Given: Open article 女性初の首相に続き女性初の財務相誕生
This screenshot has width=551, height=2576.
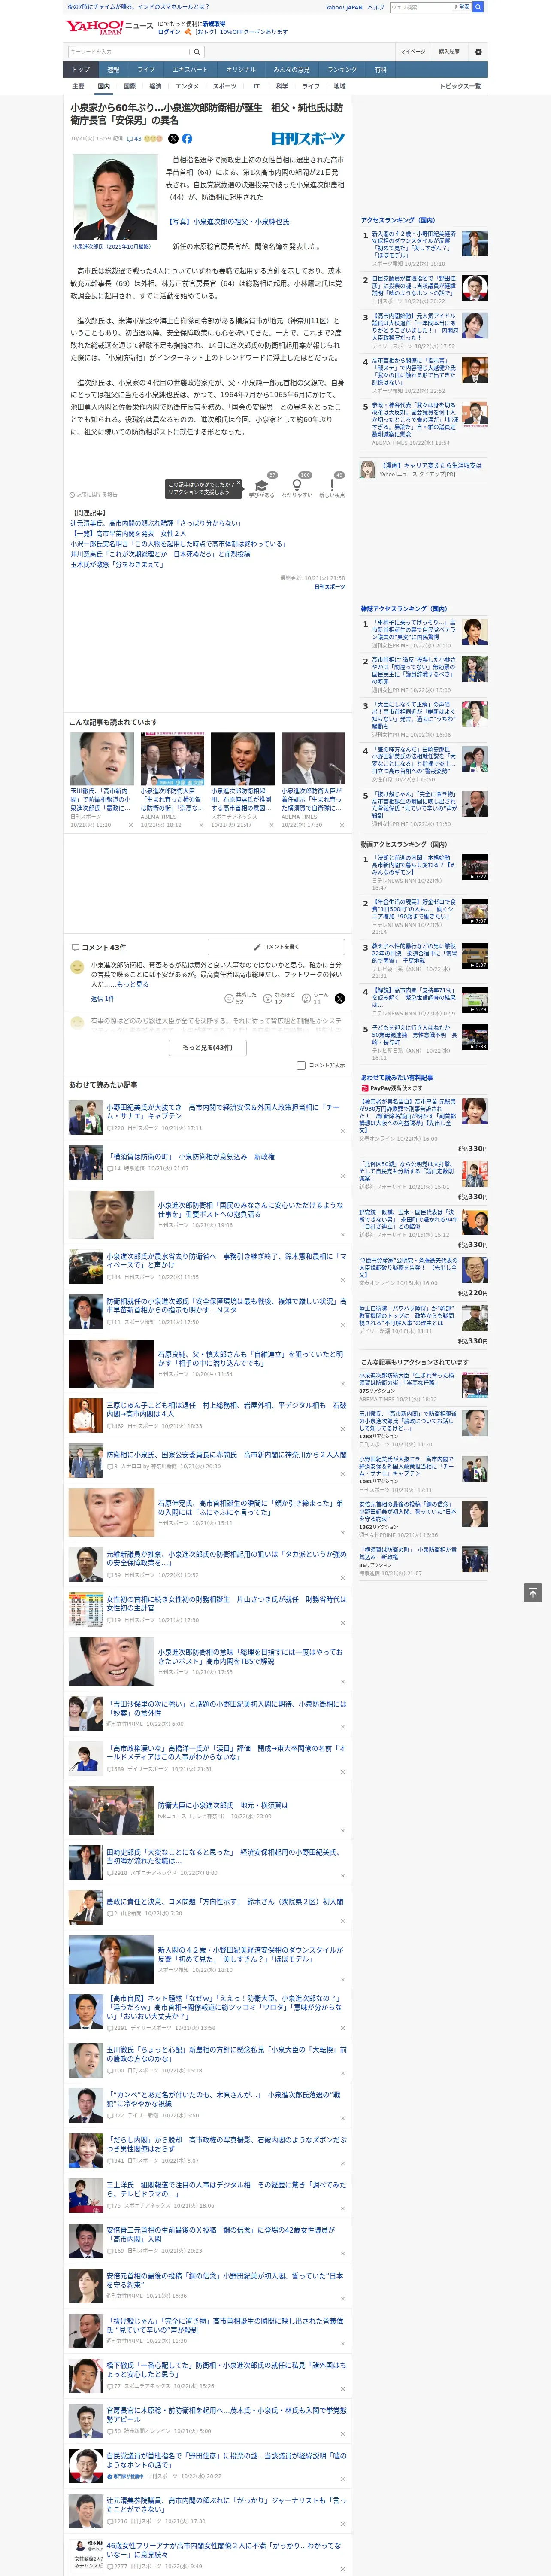Looking at the screenshot, I should tap(226, 1603).
